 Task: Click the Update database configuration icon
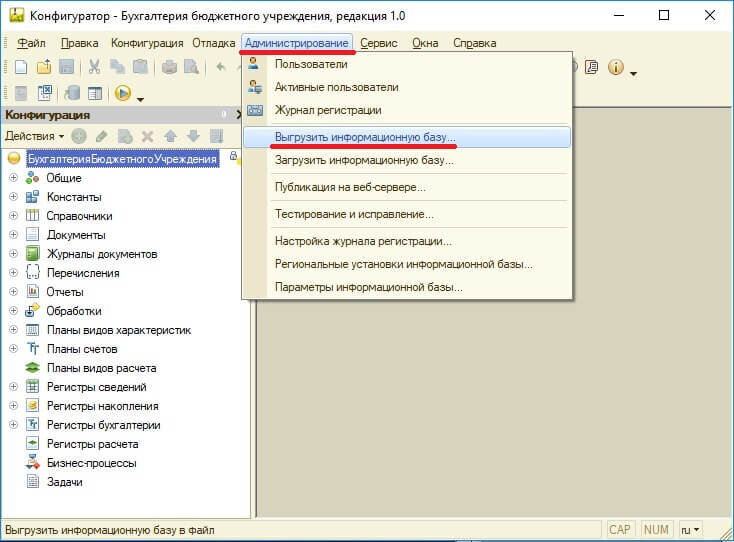(72, 93)
